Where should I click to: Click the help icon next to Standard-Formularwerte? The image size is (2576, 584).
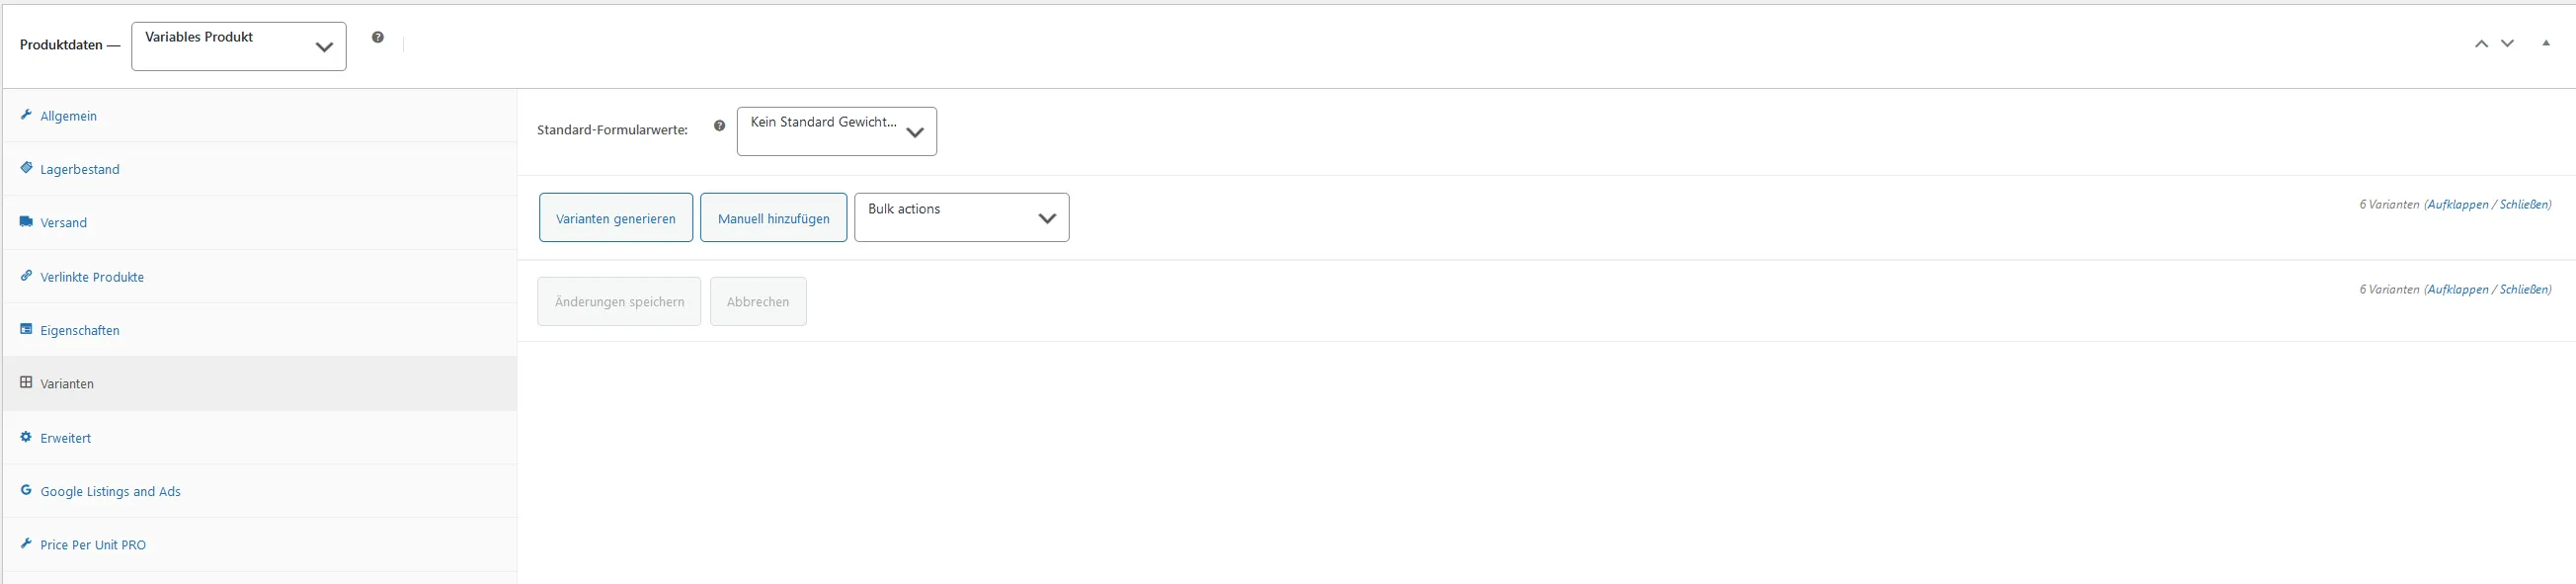(719, 126)
